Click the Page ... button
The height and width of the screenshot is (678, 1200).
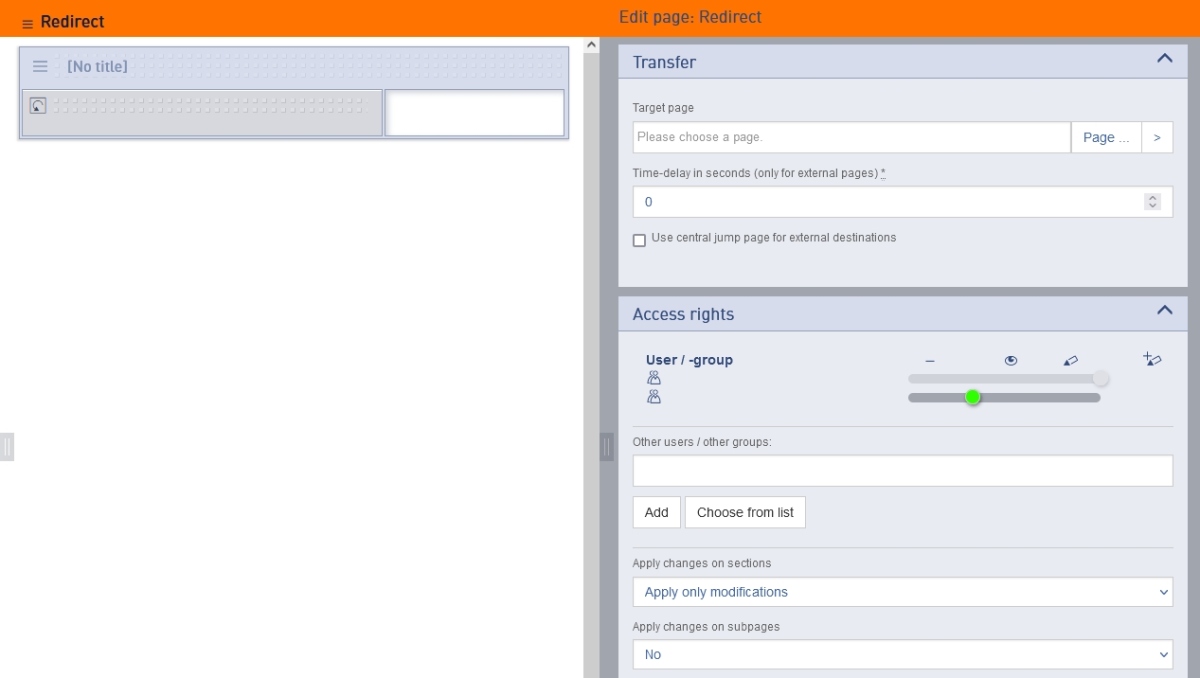pyautogui.click(x=1105, y=137)
